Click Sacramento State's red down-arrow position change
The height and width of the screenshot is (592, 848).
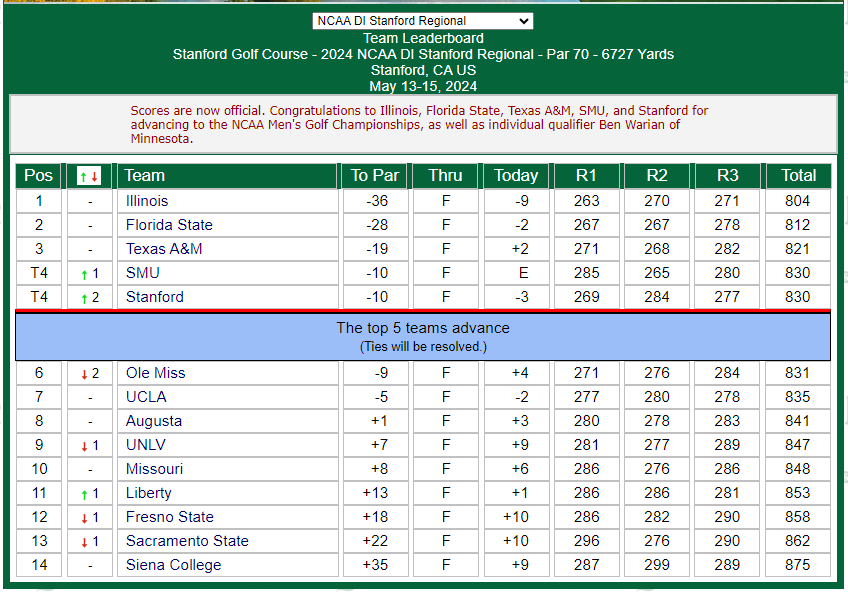[x=84, y=542]
